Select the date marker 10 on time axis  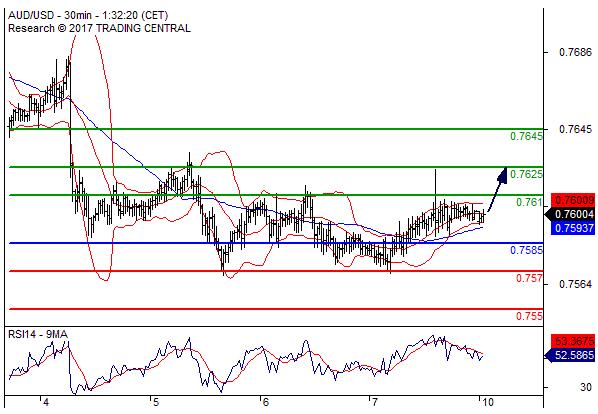tap(487, 402)
